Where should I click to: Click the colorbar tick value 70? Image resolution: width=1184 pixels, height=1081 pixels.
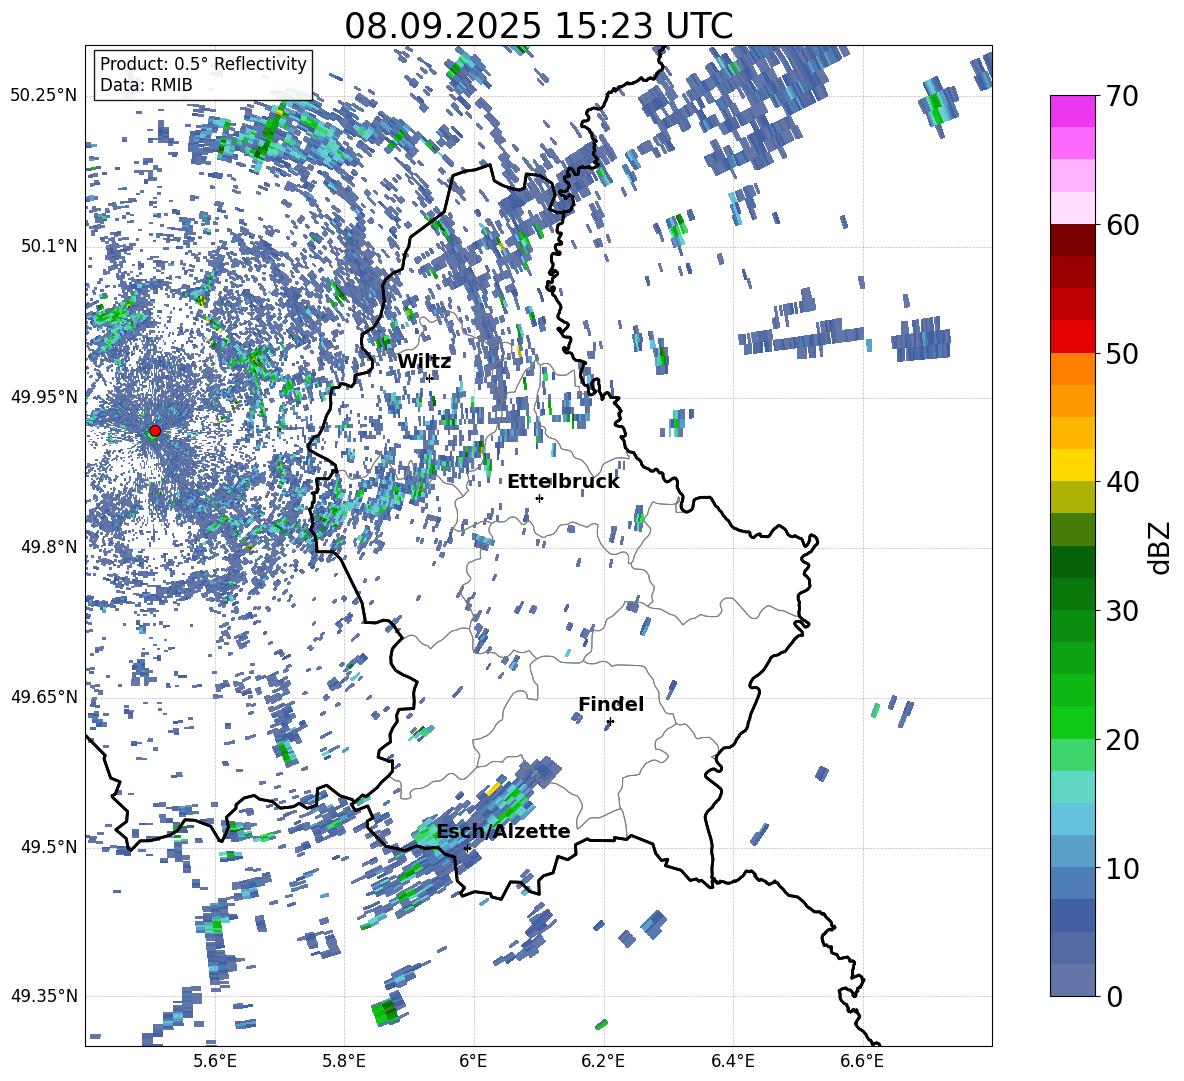pyautogui.click(x=1122, y=96)
